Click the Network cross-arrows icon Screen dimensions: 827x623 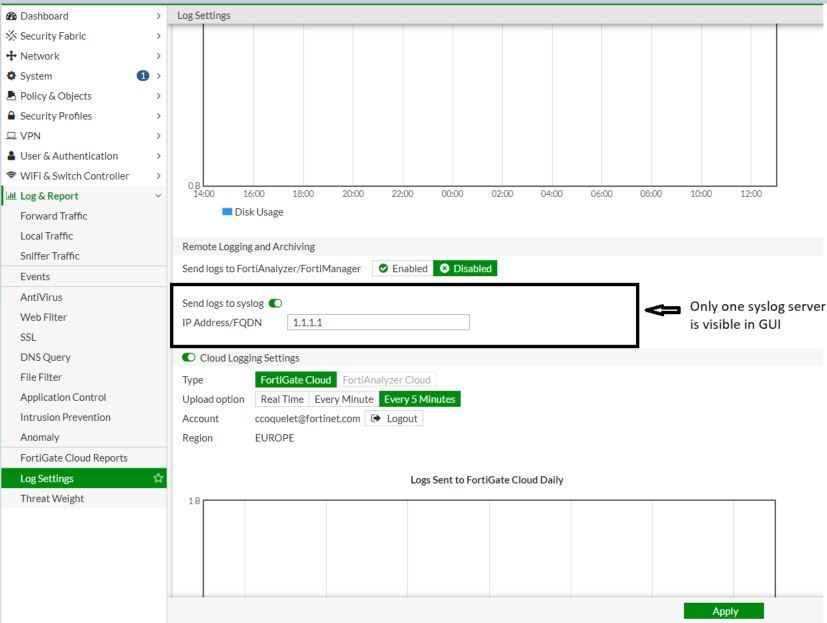[11, 56]
